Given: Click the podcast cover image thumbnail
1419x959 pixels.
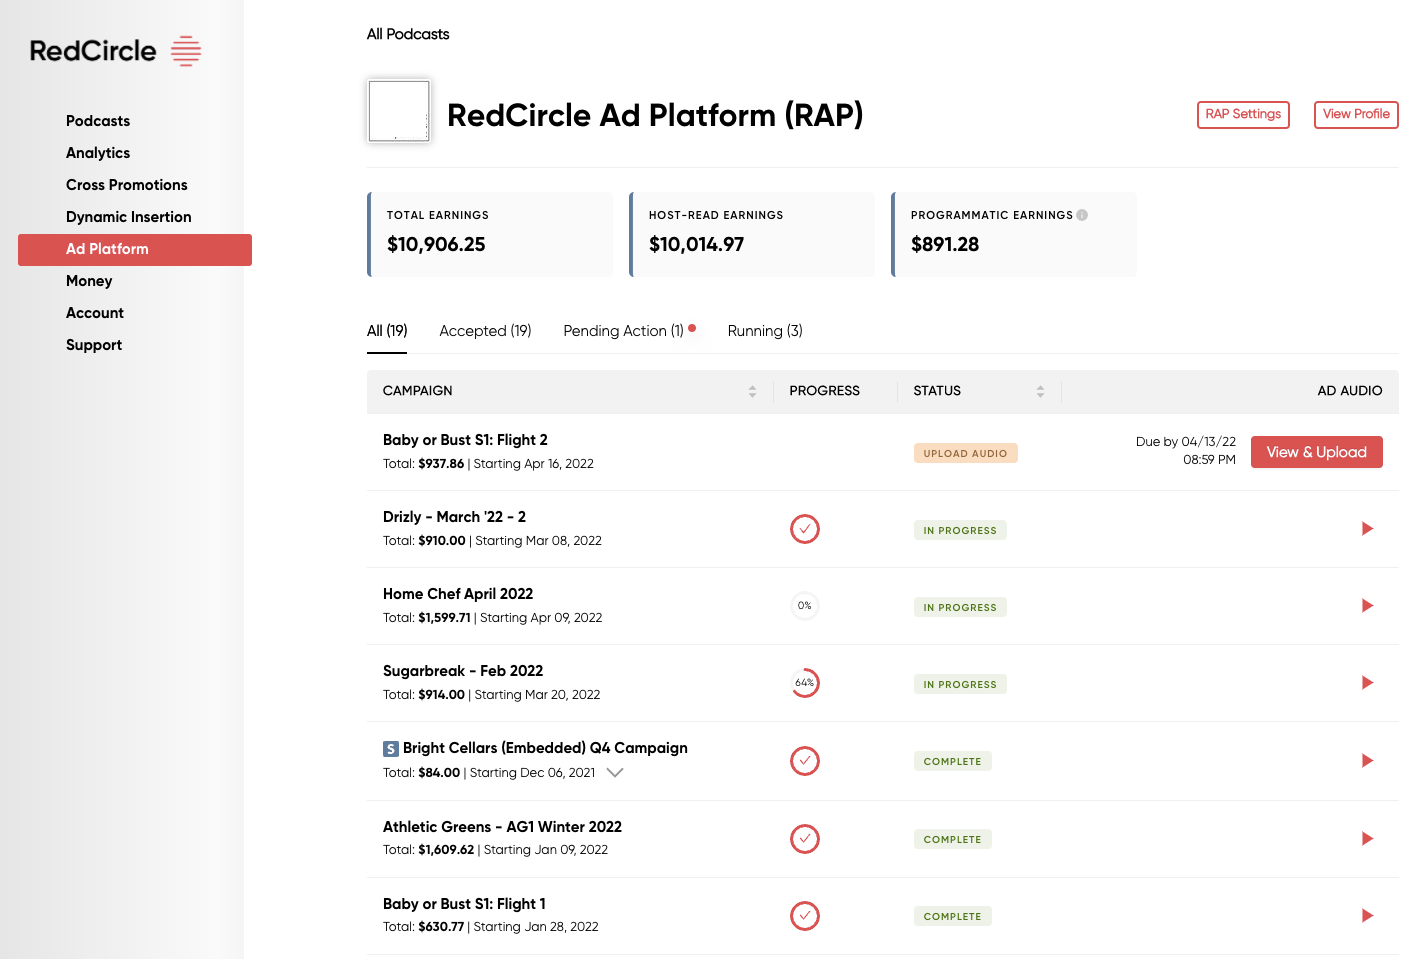Looking at the screenshot, I should tap(398, 111).
